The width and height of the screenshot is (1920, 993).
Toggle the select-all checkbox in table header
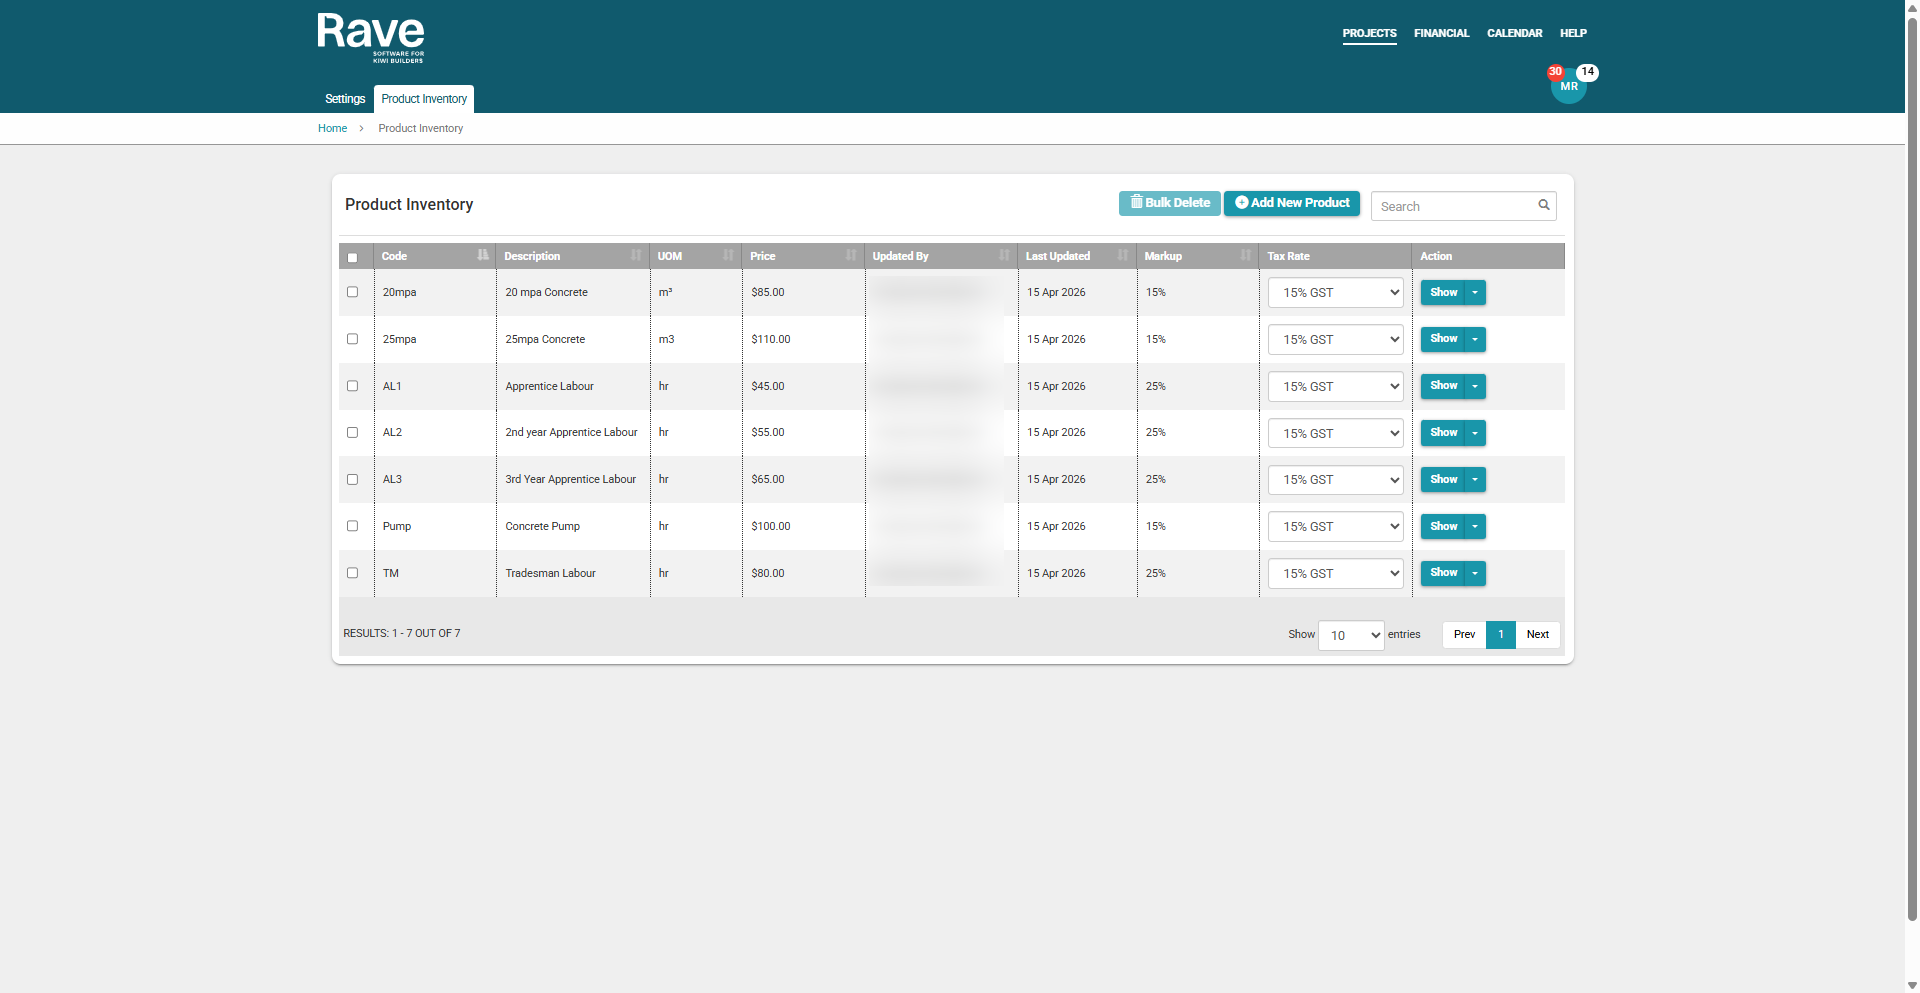pos(352,257)
